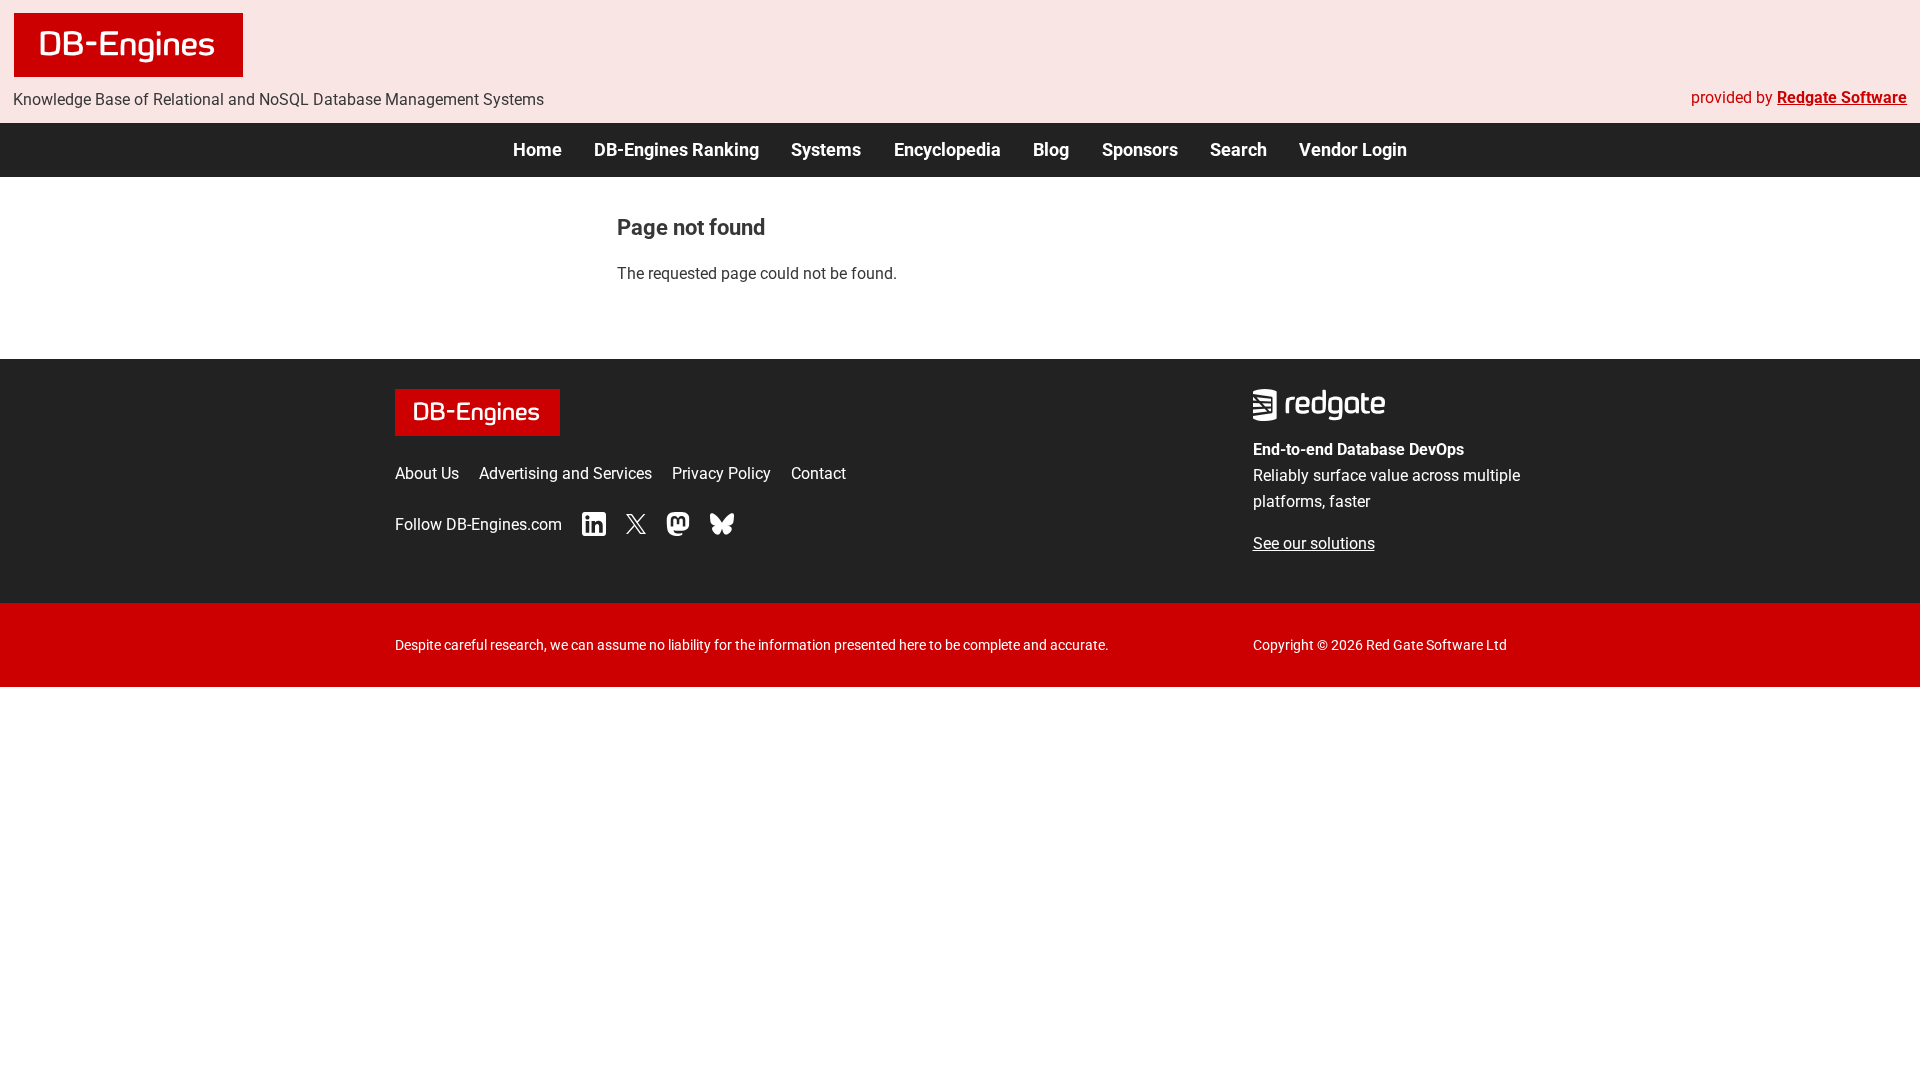
Task: View the Sponsors page
Action: point(1139,150)
